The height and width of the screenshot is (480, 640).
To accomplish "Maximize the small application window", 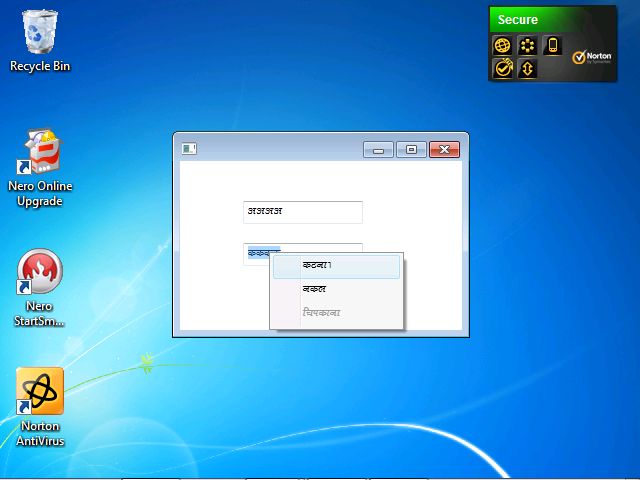I will 411,149.
